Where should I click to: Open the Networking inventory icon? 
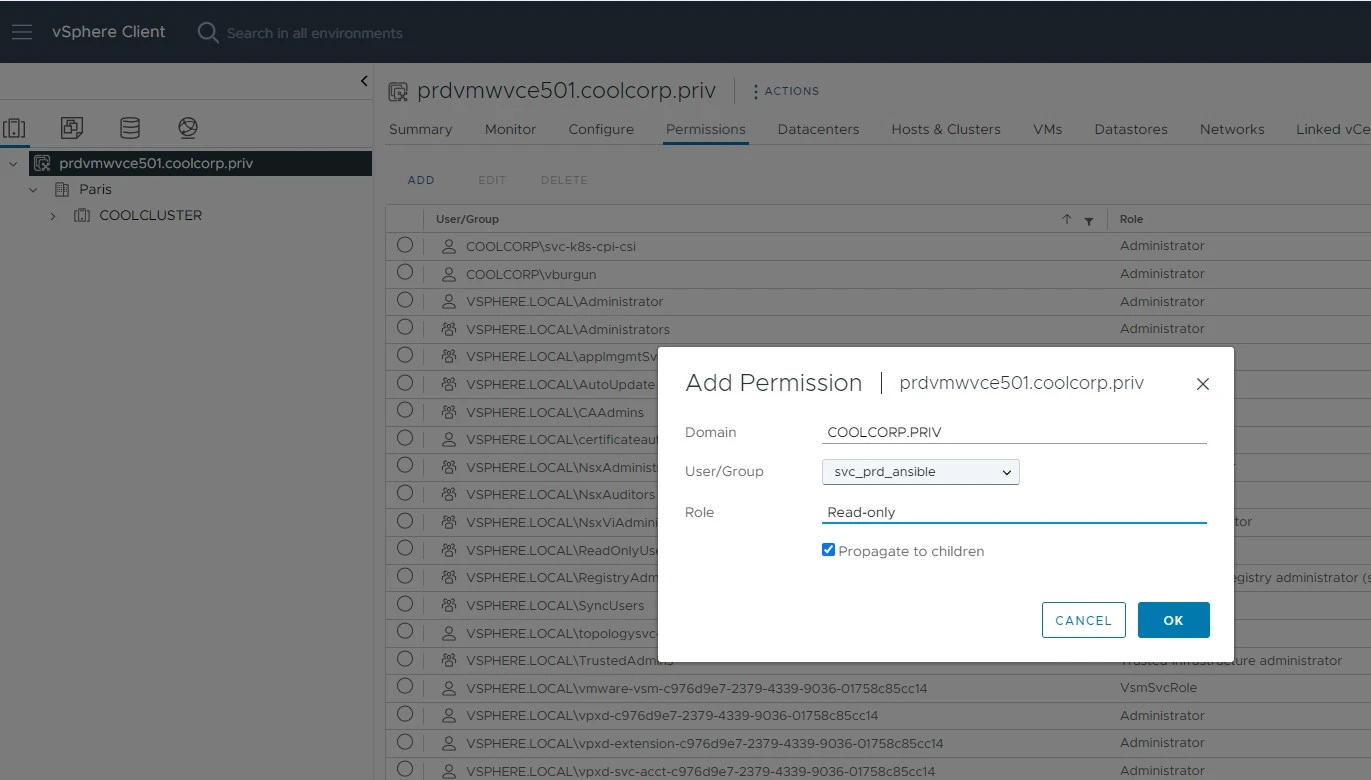[x=188, y=127]
